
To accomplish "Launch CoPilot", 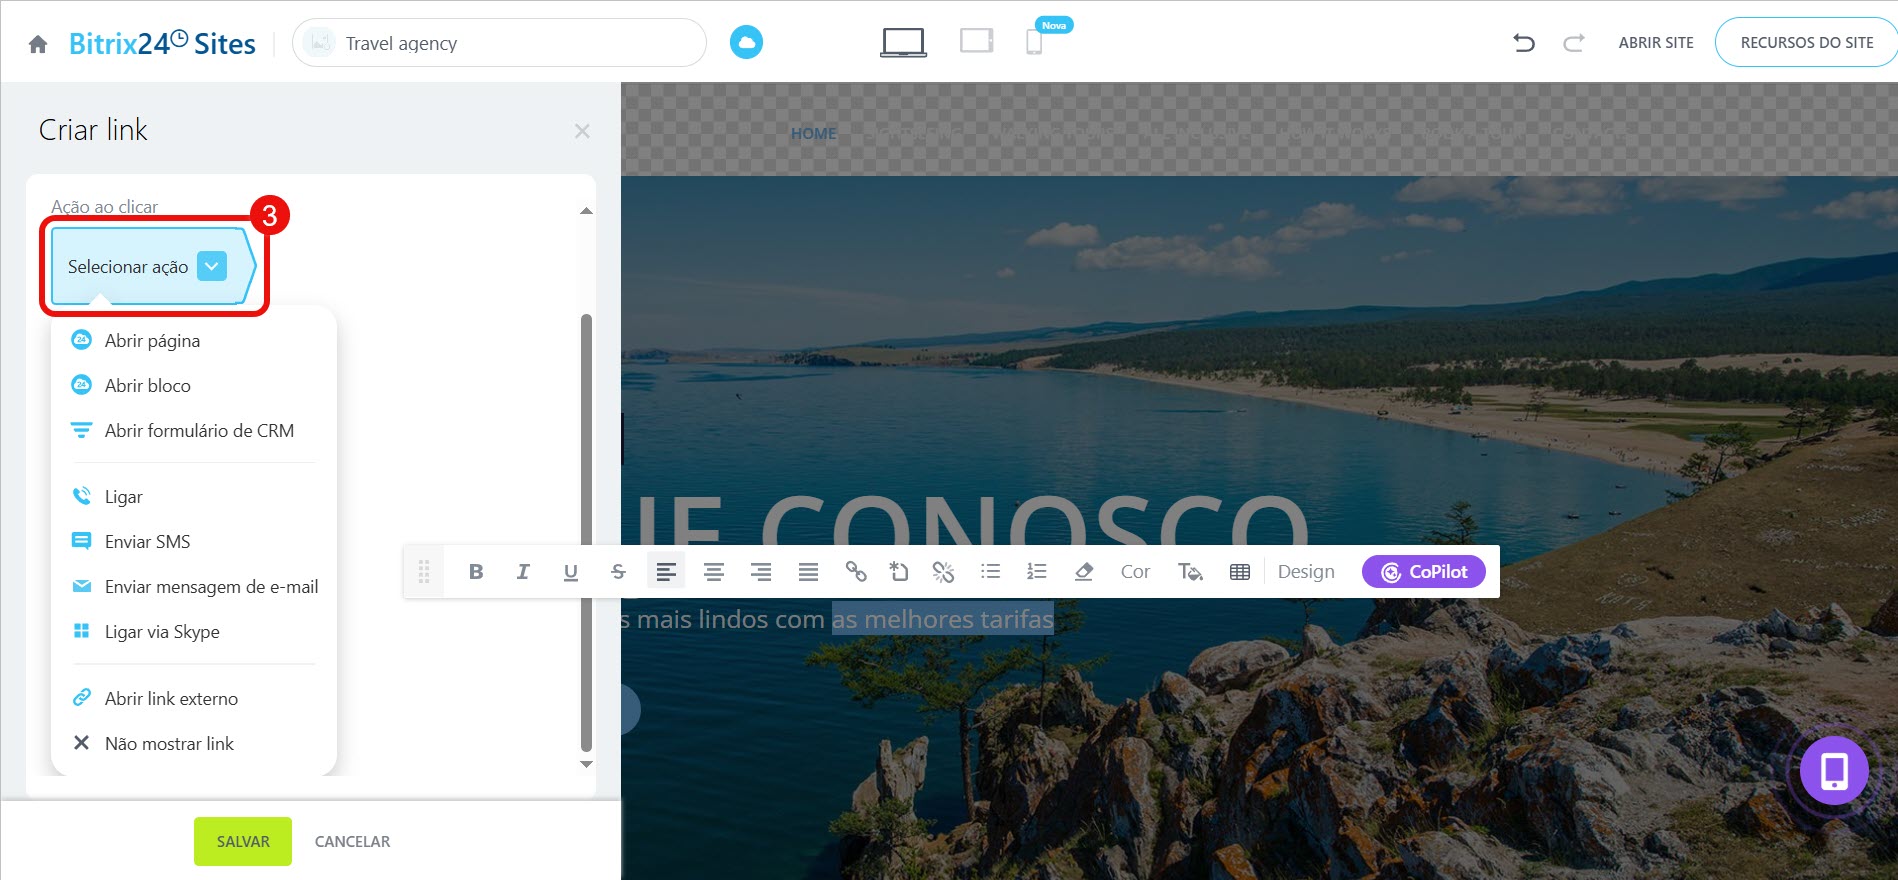I will coord(1424,572).
